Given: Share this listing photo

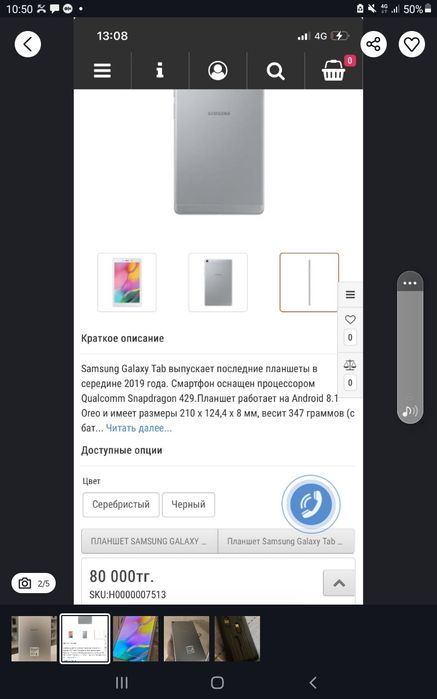Looking at the screenshot, I should (373, 44).
